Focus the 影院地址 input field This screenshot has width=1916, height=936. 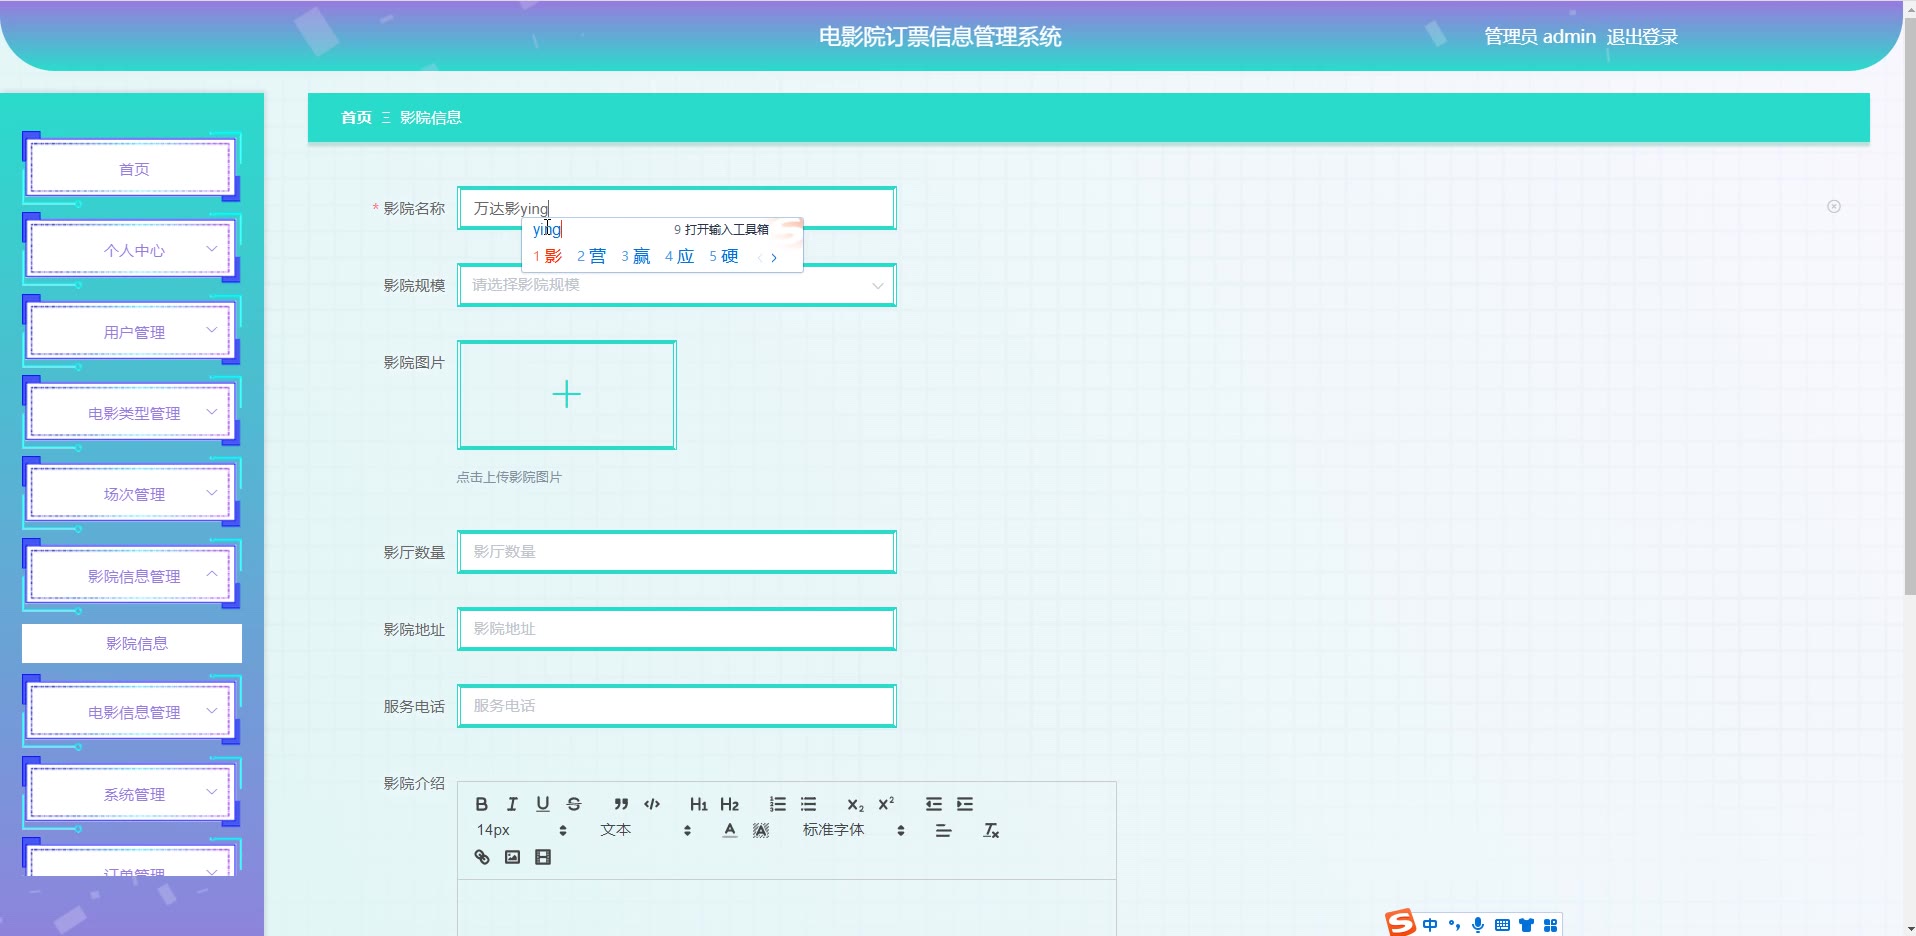(x=677, y=629)
